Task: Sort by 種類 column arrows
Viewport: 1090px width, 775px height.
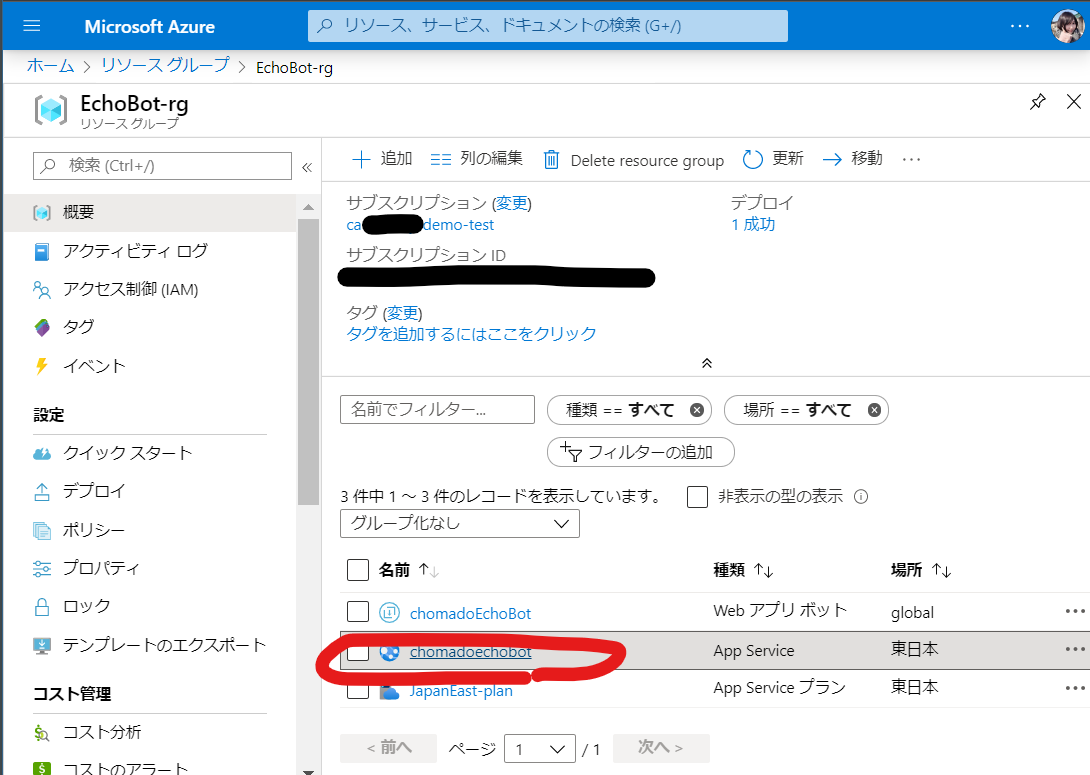Action: click(x=763, y=571)
